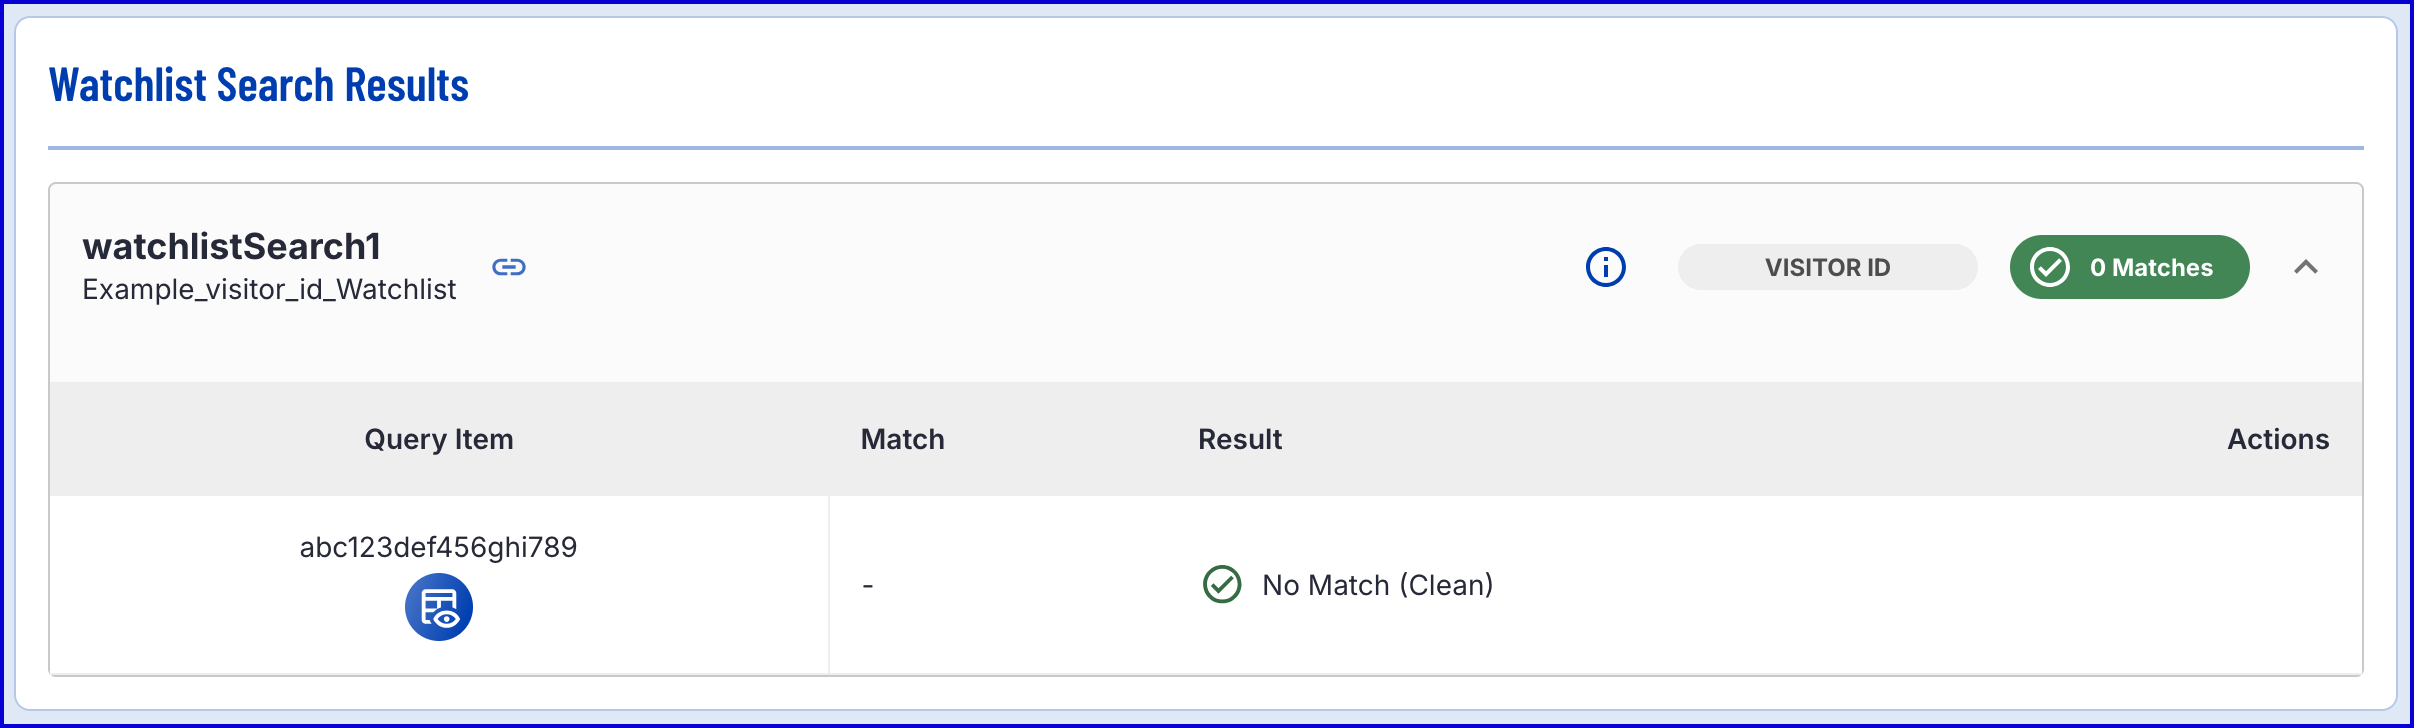
Task: Click the VISITOR ID badge
Action: [x=1827, y=267]
